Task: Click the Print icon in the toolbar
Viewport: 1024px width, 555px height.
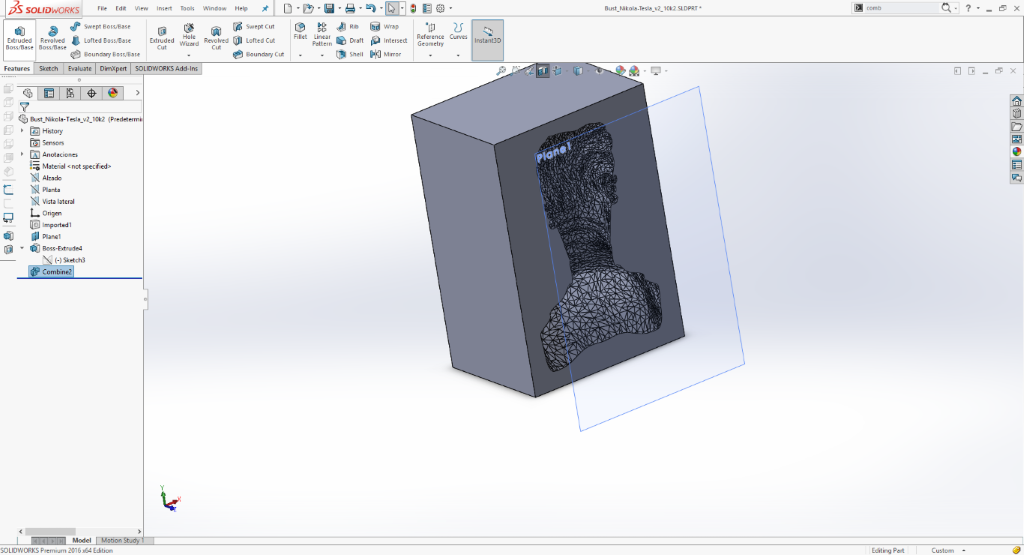Action: click(350, 8)
